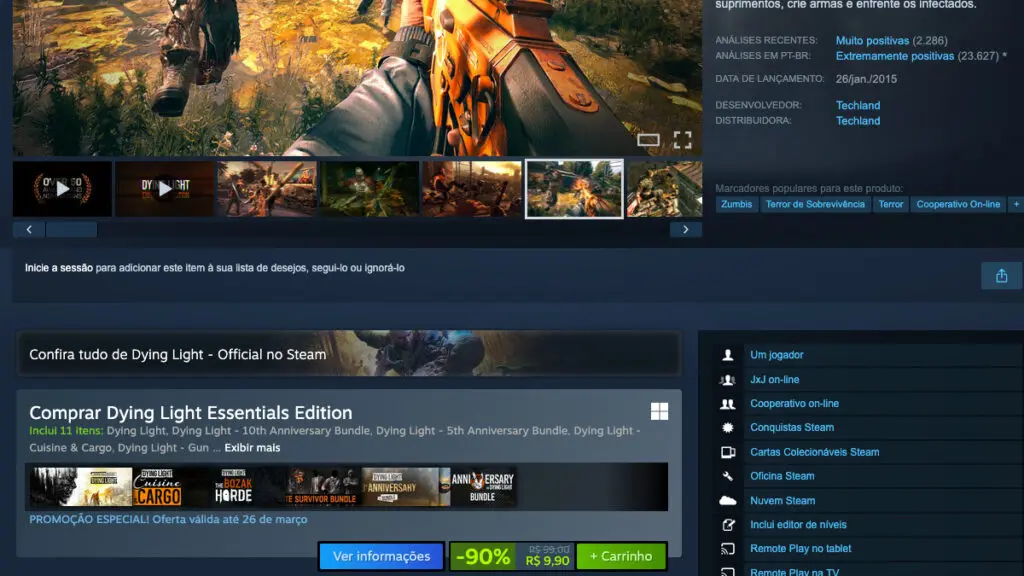The height and width of the screenshot is (576, 1024).
Task: Open the share icon near the wishlist bar
Action: 1001,275
